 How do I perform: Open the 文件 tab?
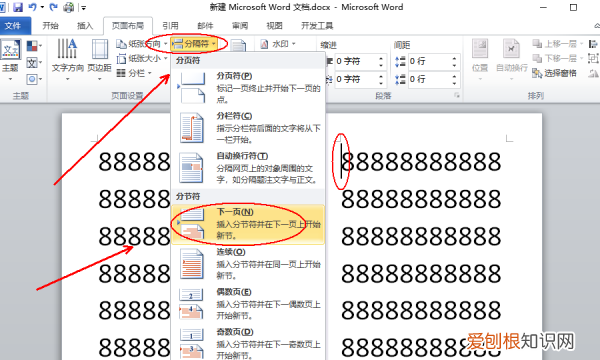click(x=13, y=26)
